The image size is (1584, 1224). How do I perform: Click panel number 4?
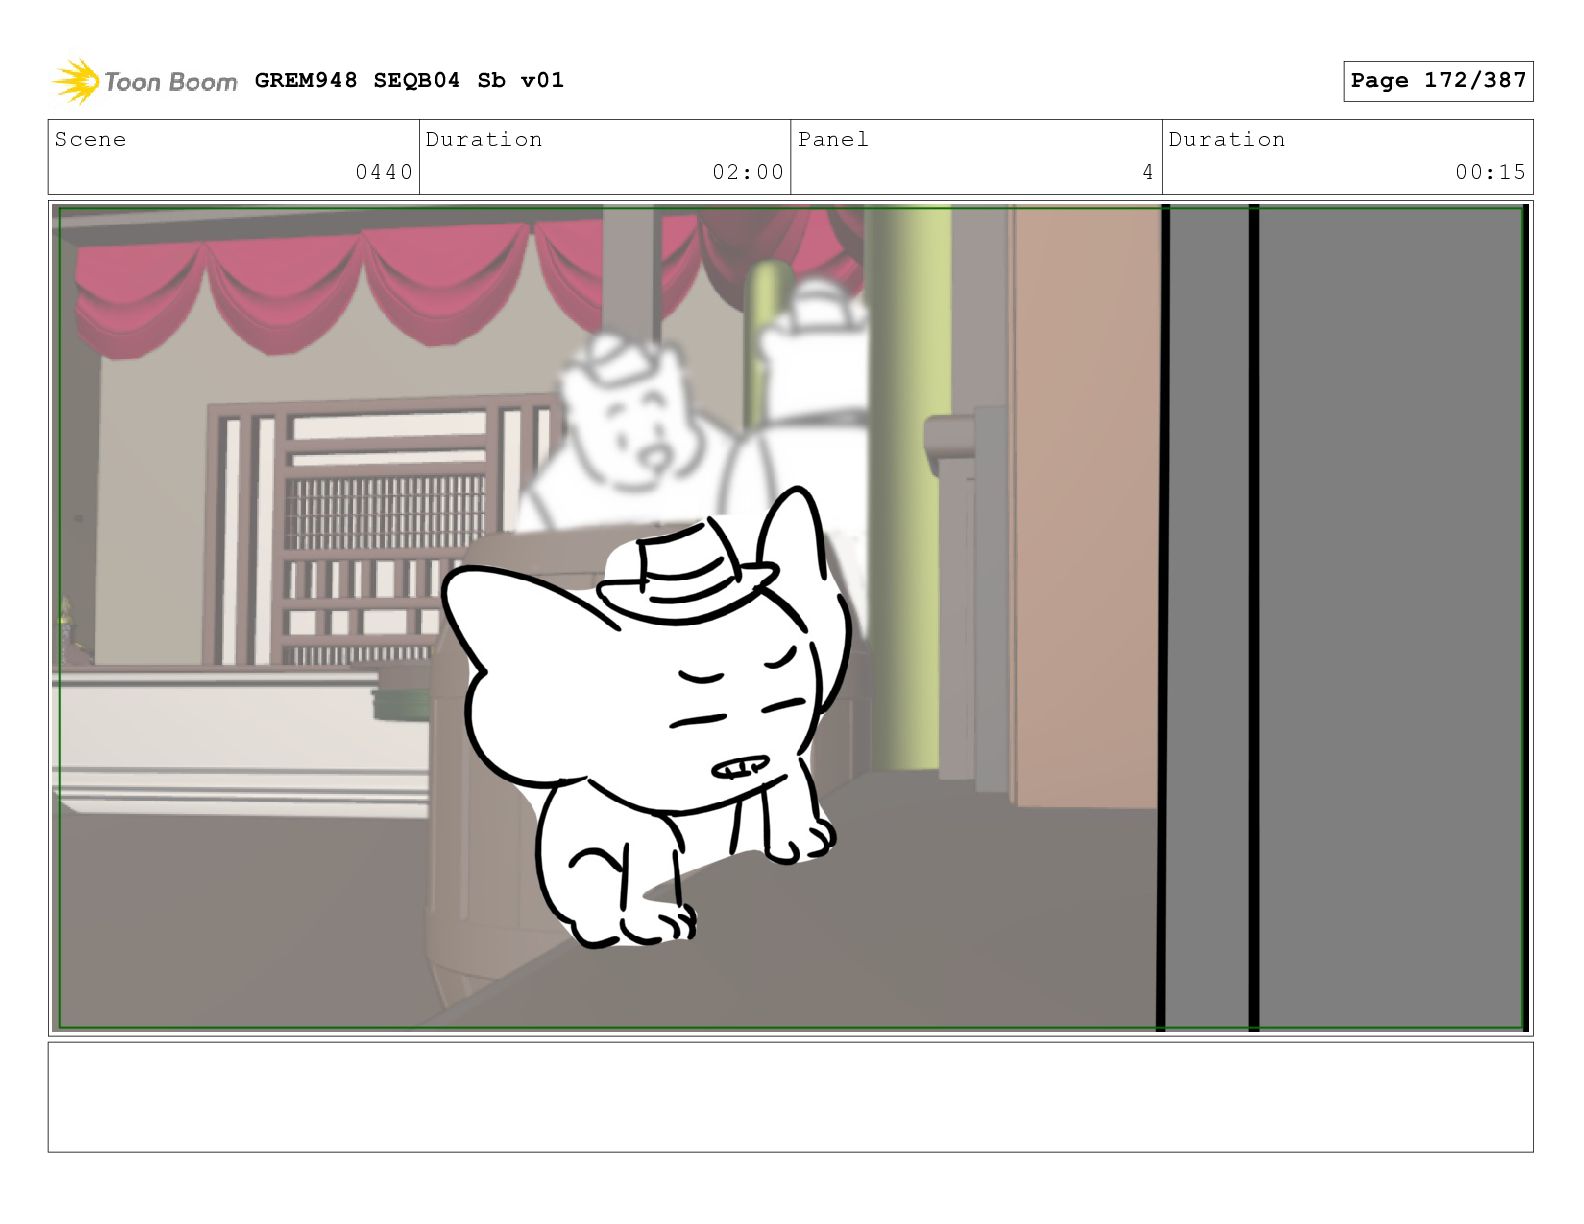[x=1148, y=172]
